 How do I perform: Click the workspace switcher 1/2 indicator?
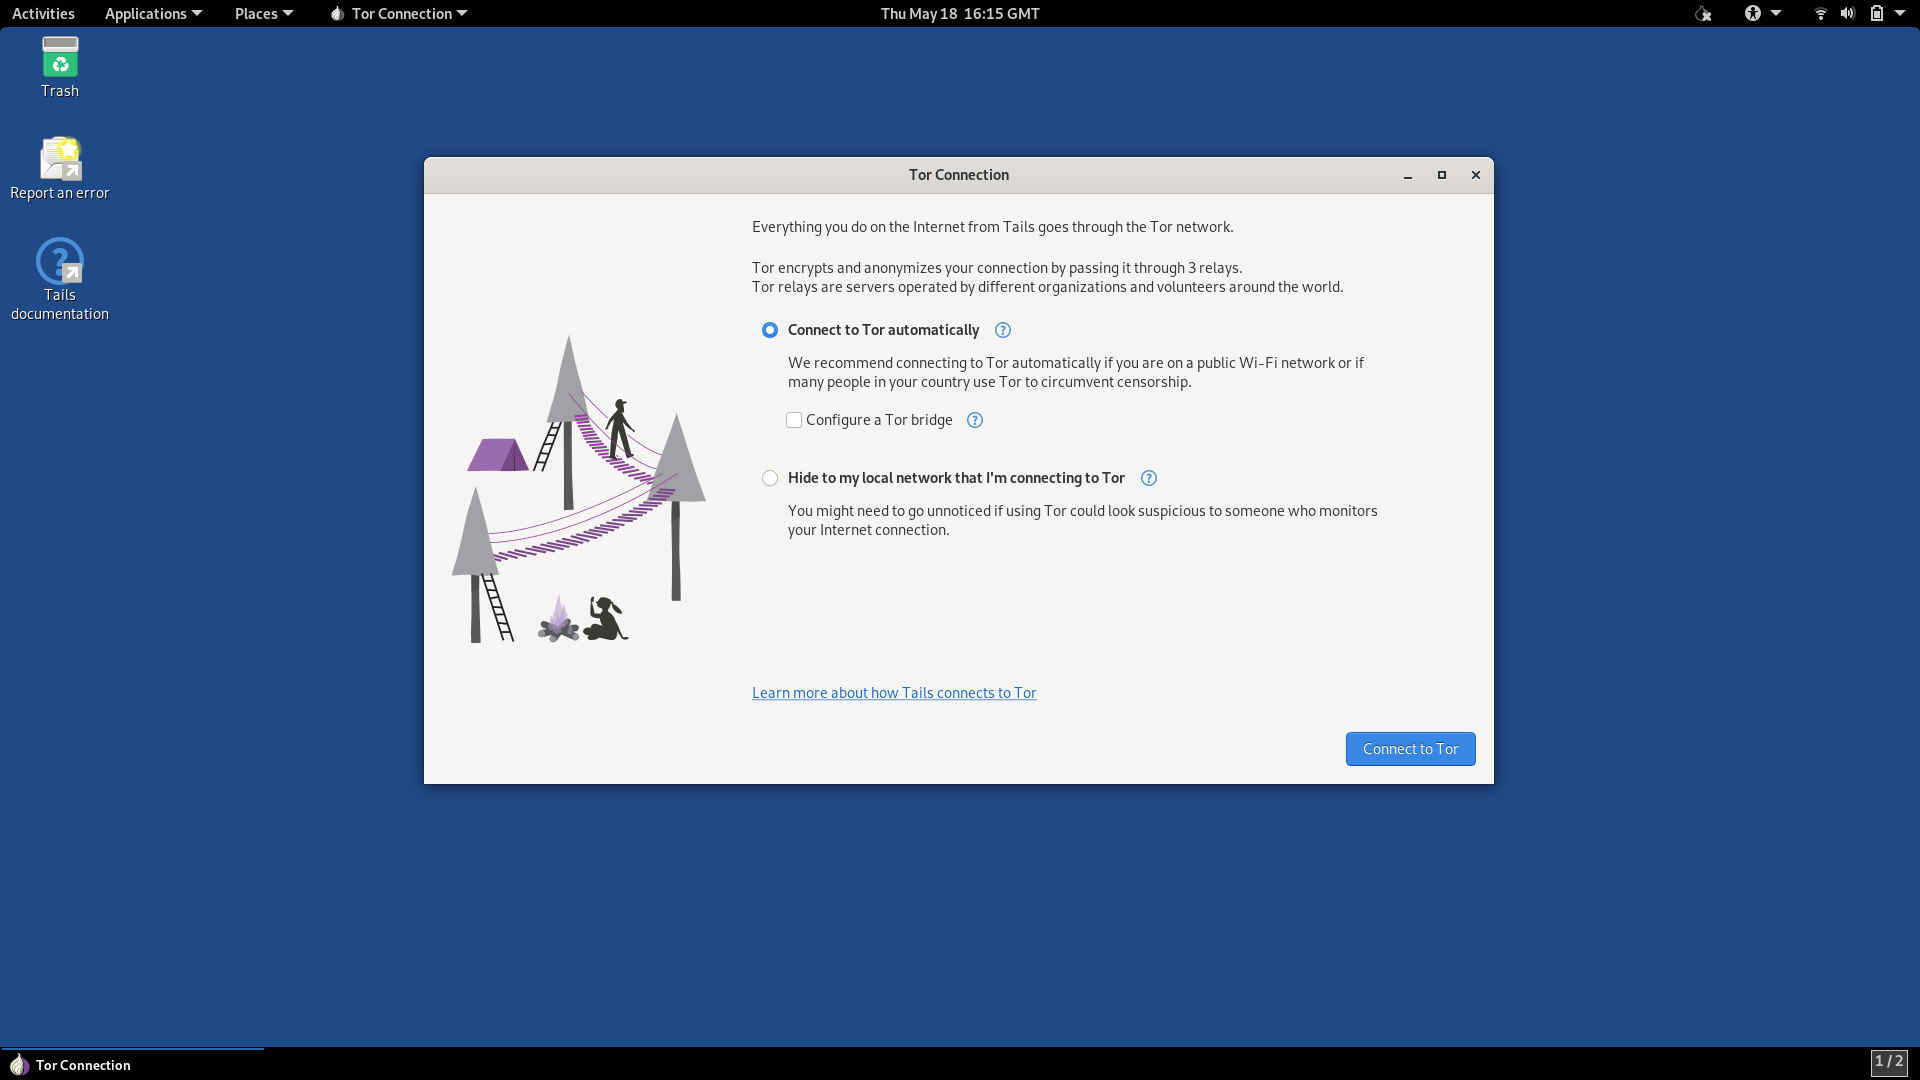(x=1888, y=1062)
